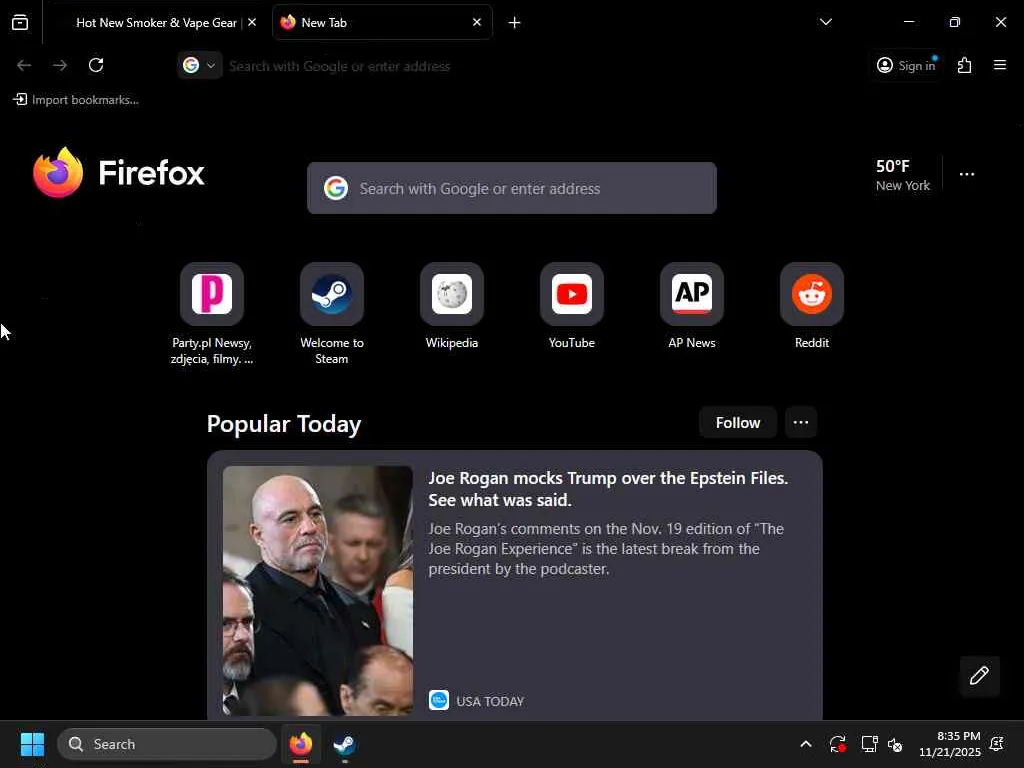Open the Joe Rogan article headline
This screenshot has height=768, width=1024.
(x=608, y=488)
